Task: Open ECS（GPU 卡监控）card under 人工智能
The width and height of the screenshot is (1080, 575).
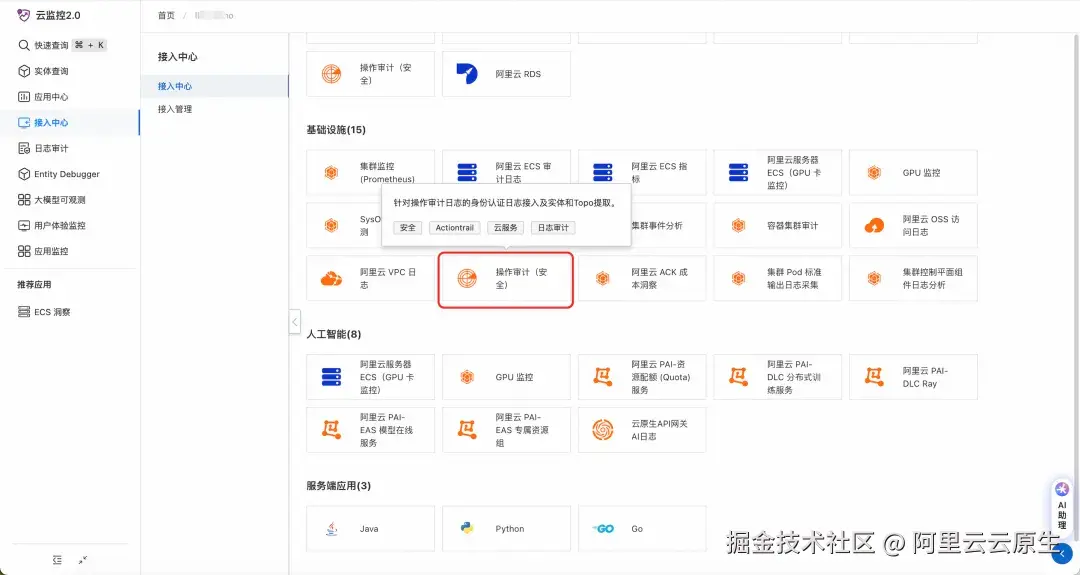Action: (x=371, y=377)
